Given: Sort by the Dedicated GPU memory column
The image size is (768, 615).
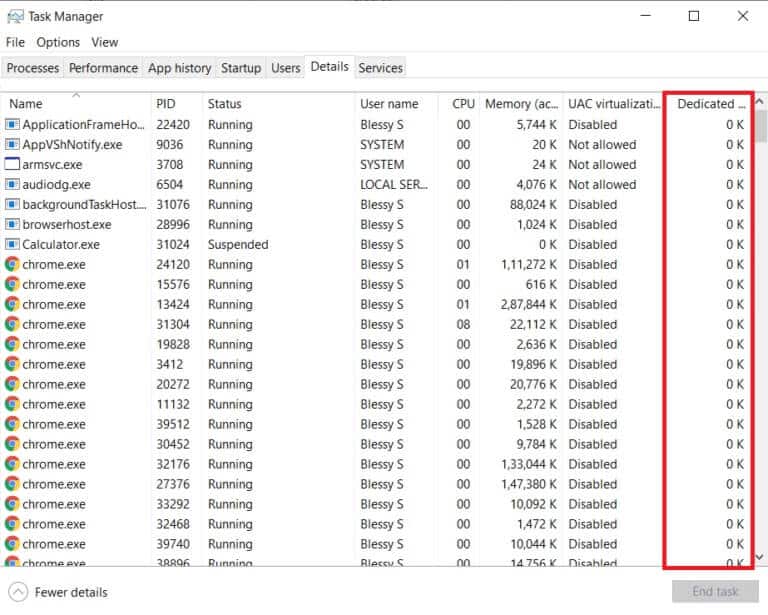Looking at the screenshot, I should pyautogui.click(x=710, y=104).
